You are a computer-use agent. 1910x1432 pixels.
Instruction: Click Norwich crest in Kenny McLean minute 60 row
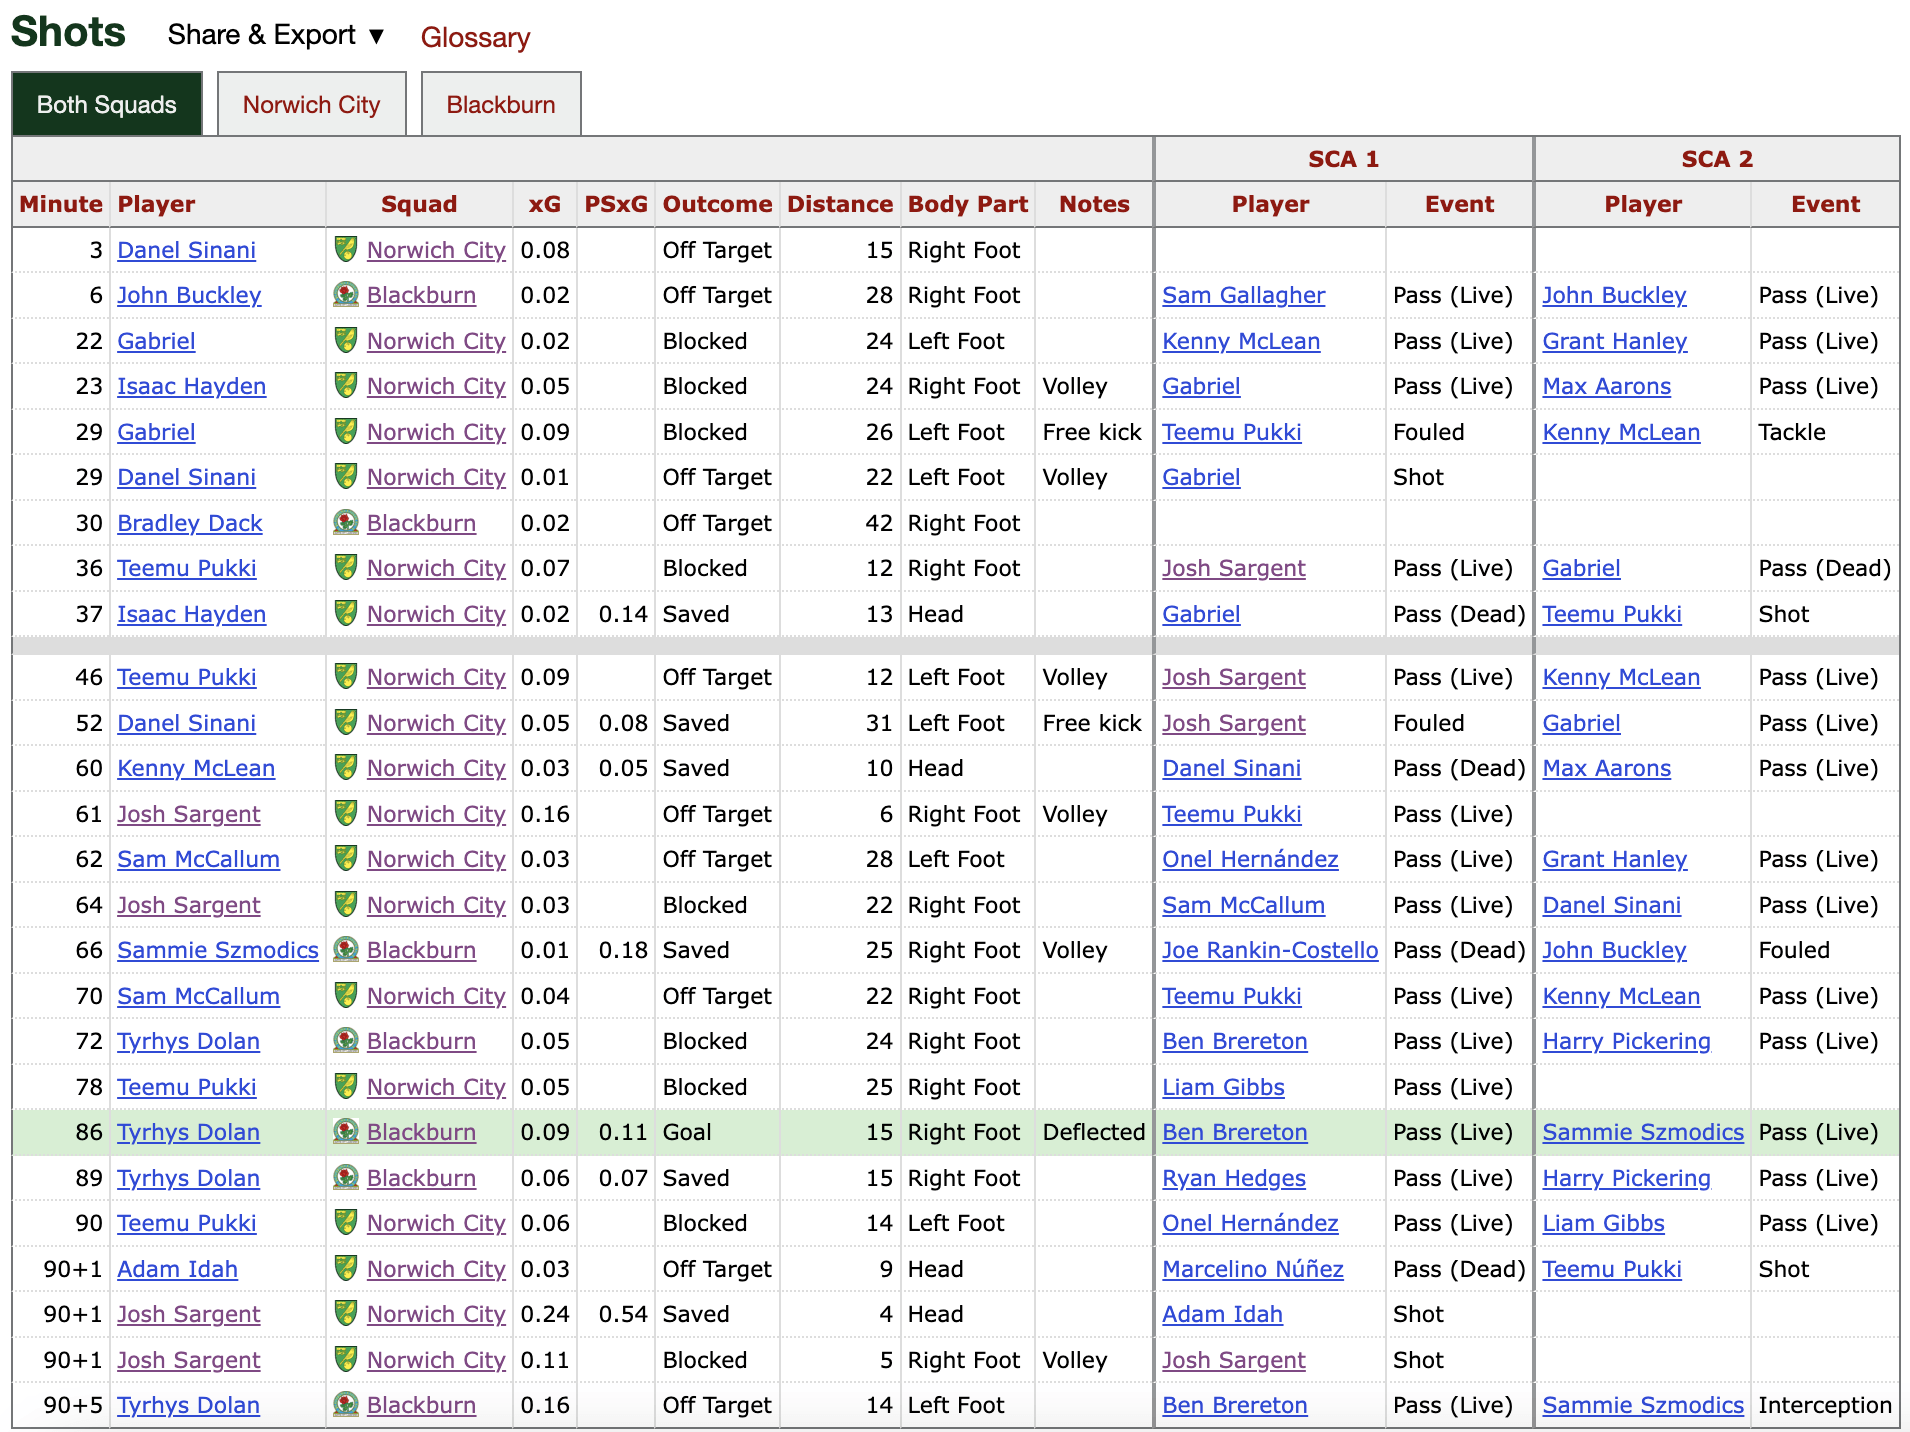tap(346, 768)
